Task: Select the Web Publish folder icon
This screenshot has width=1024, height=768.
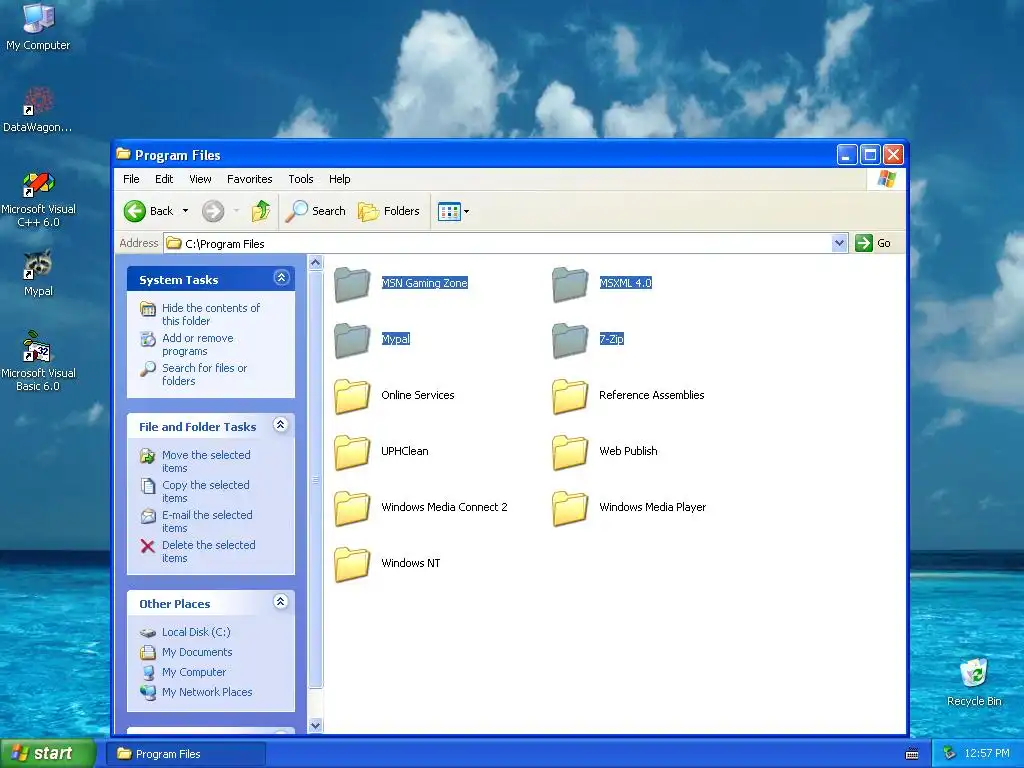Action: [570, 453]
